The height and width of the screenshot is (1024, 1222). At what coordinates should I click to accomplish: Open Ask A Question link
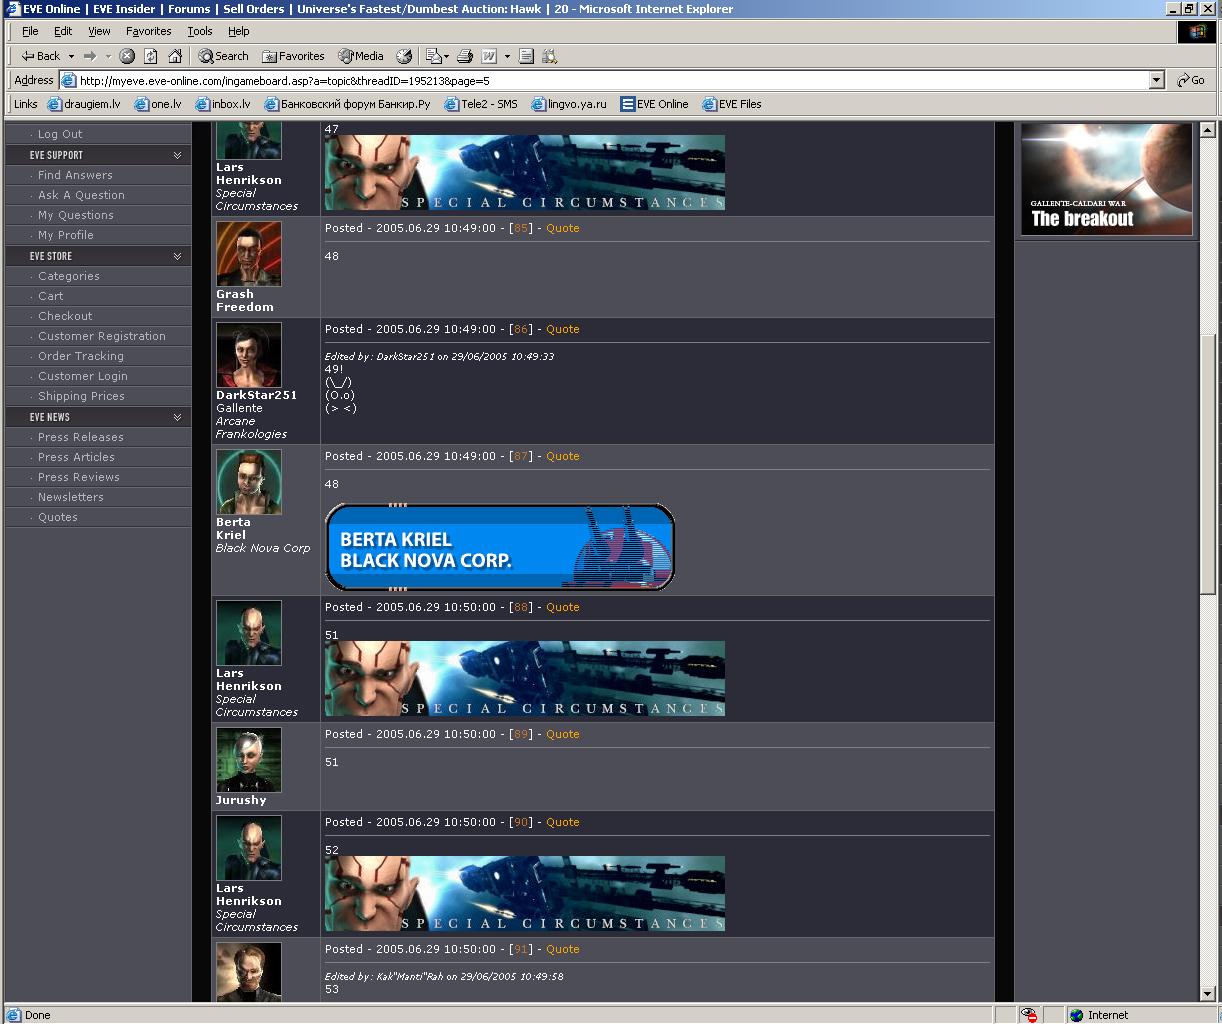tap(81, 195)
